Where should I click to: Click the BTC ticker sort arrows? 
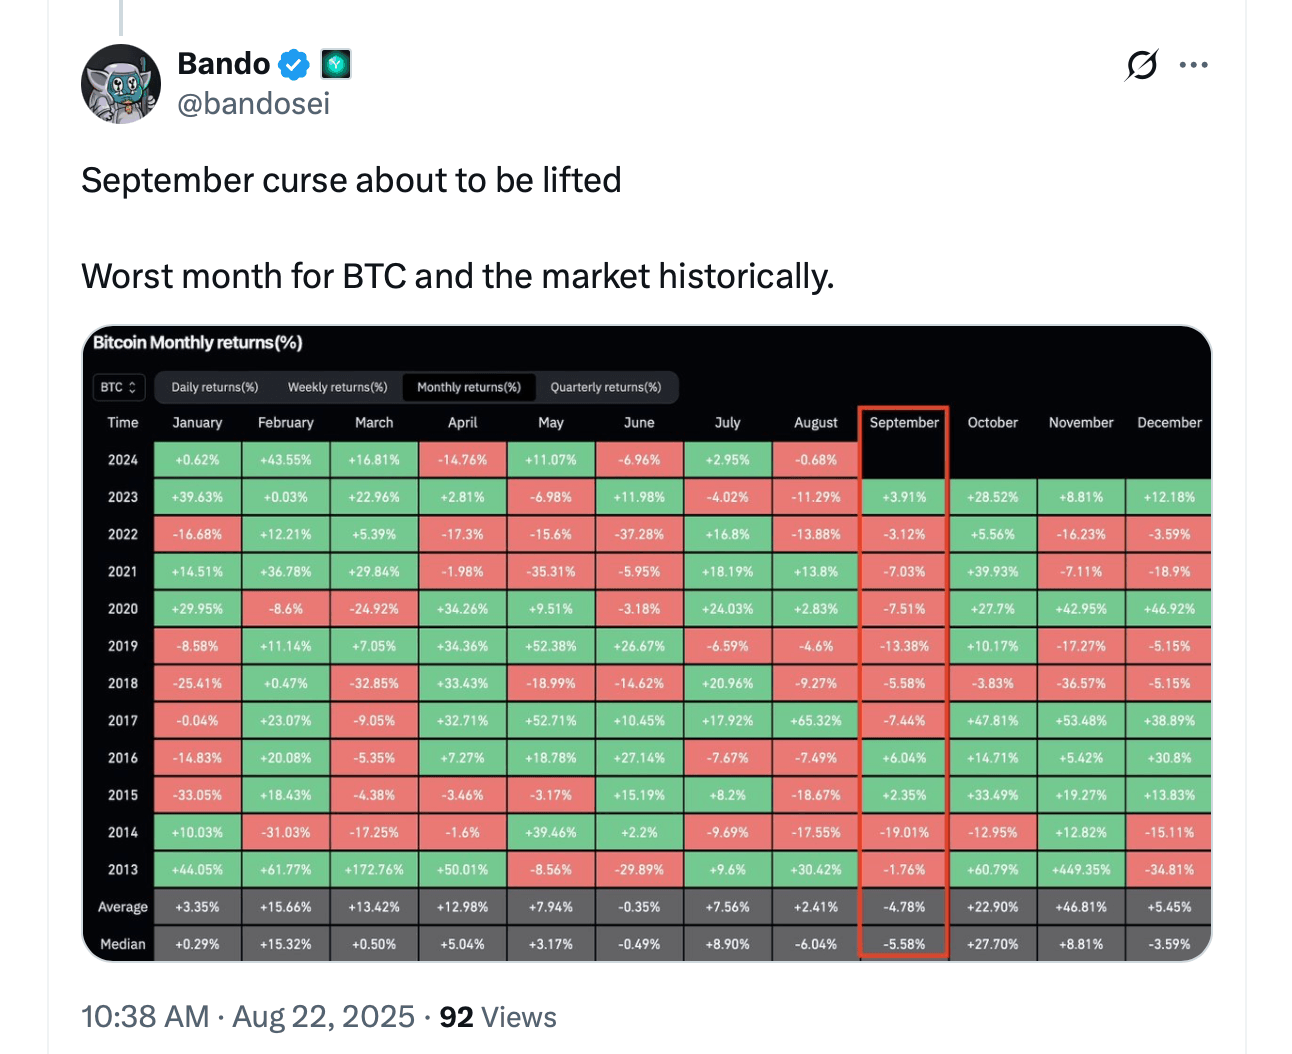(131, 387)
